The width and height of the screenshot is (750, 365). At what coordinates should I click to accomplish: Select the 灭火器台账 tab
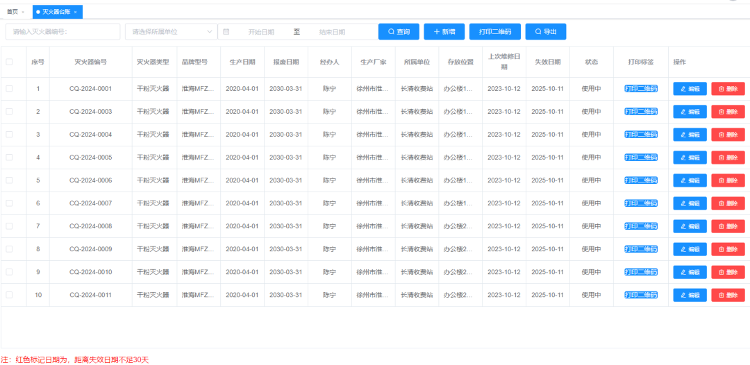click(x=57, y=11)
